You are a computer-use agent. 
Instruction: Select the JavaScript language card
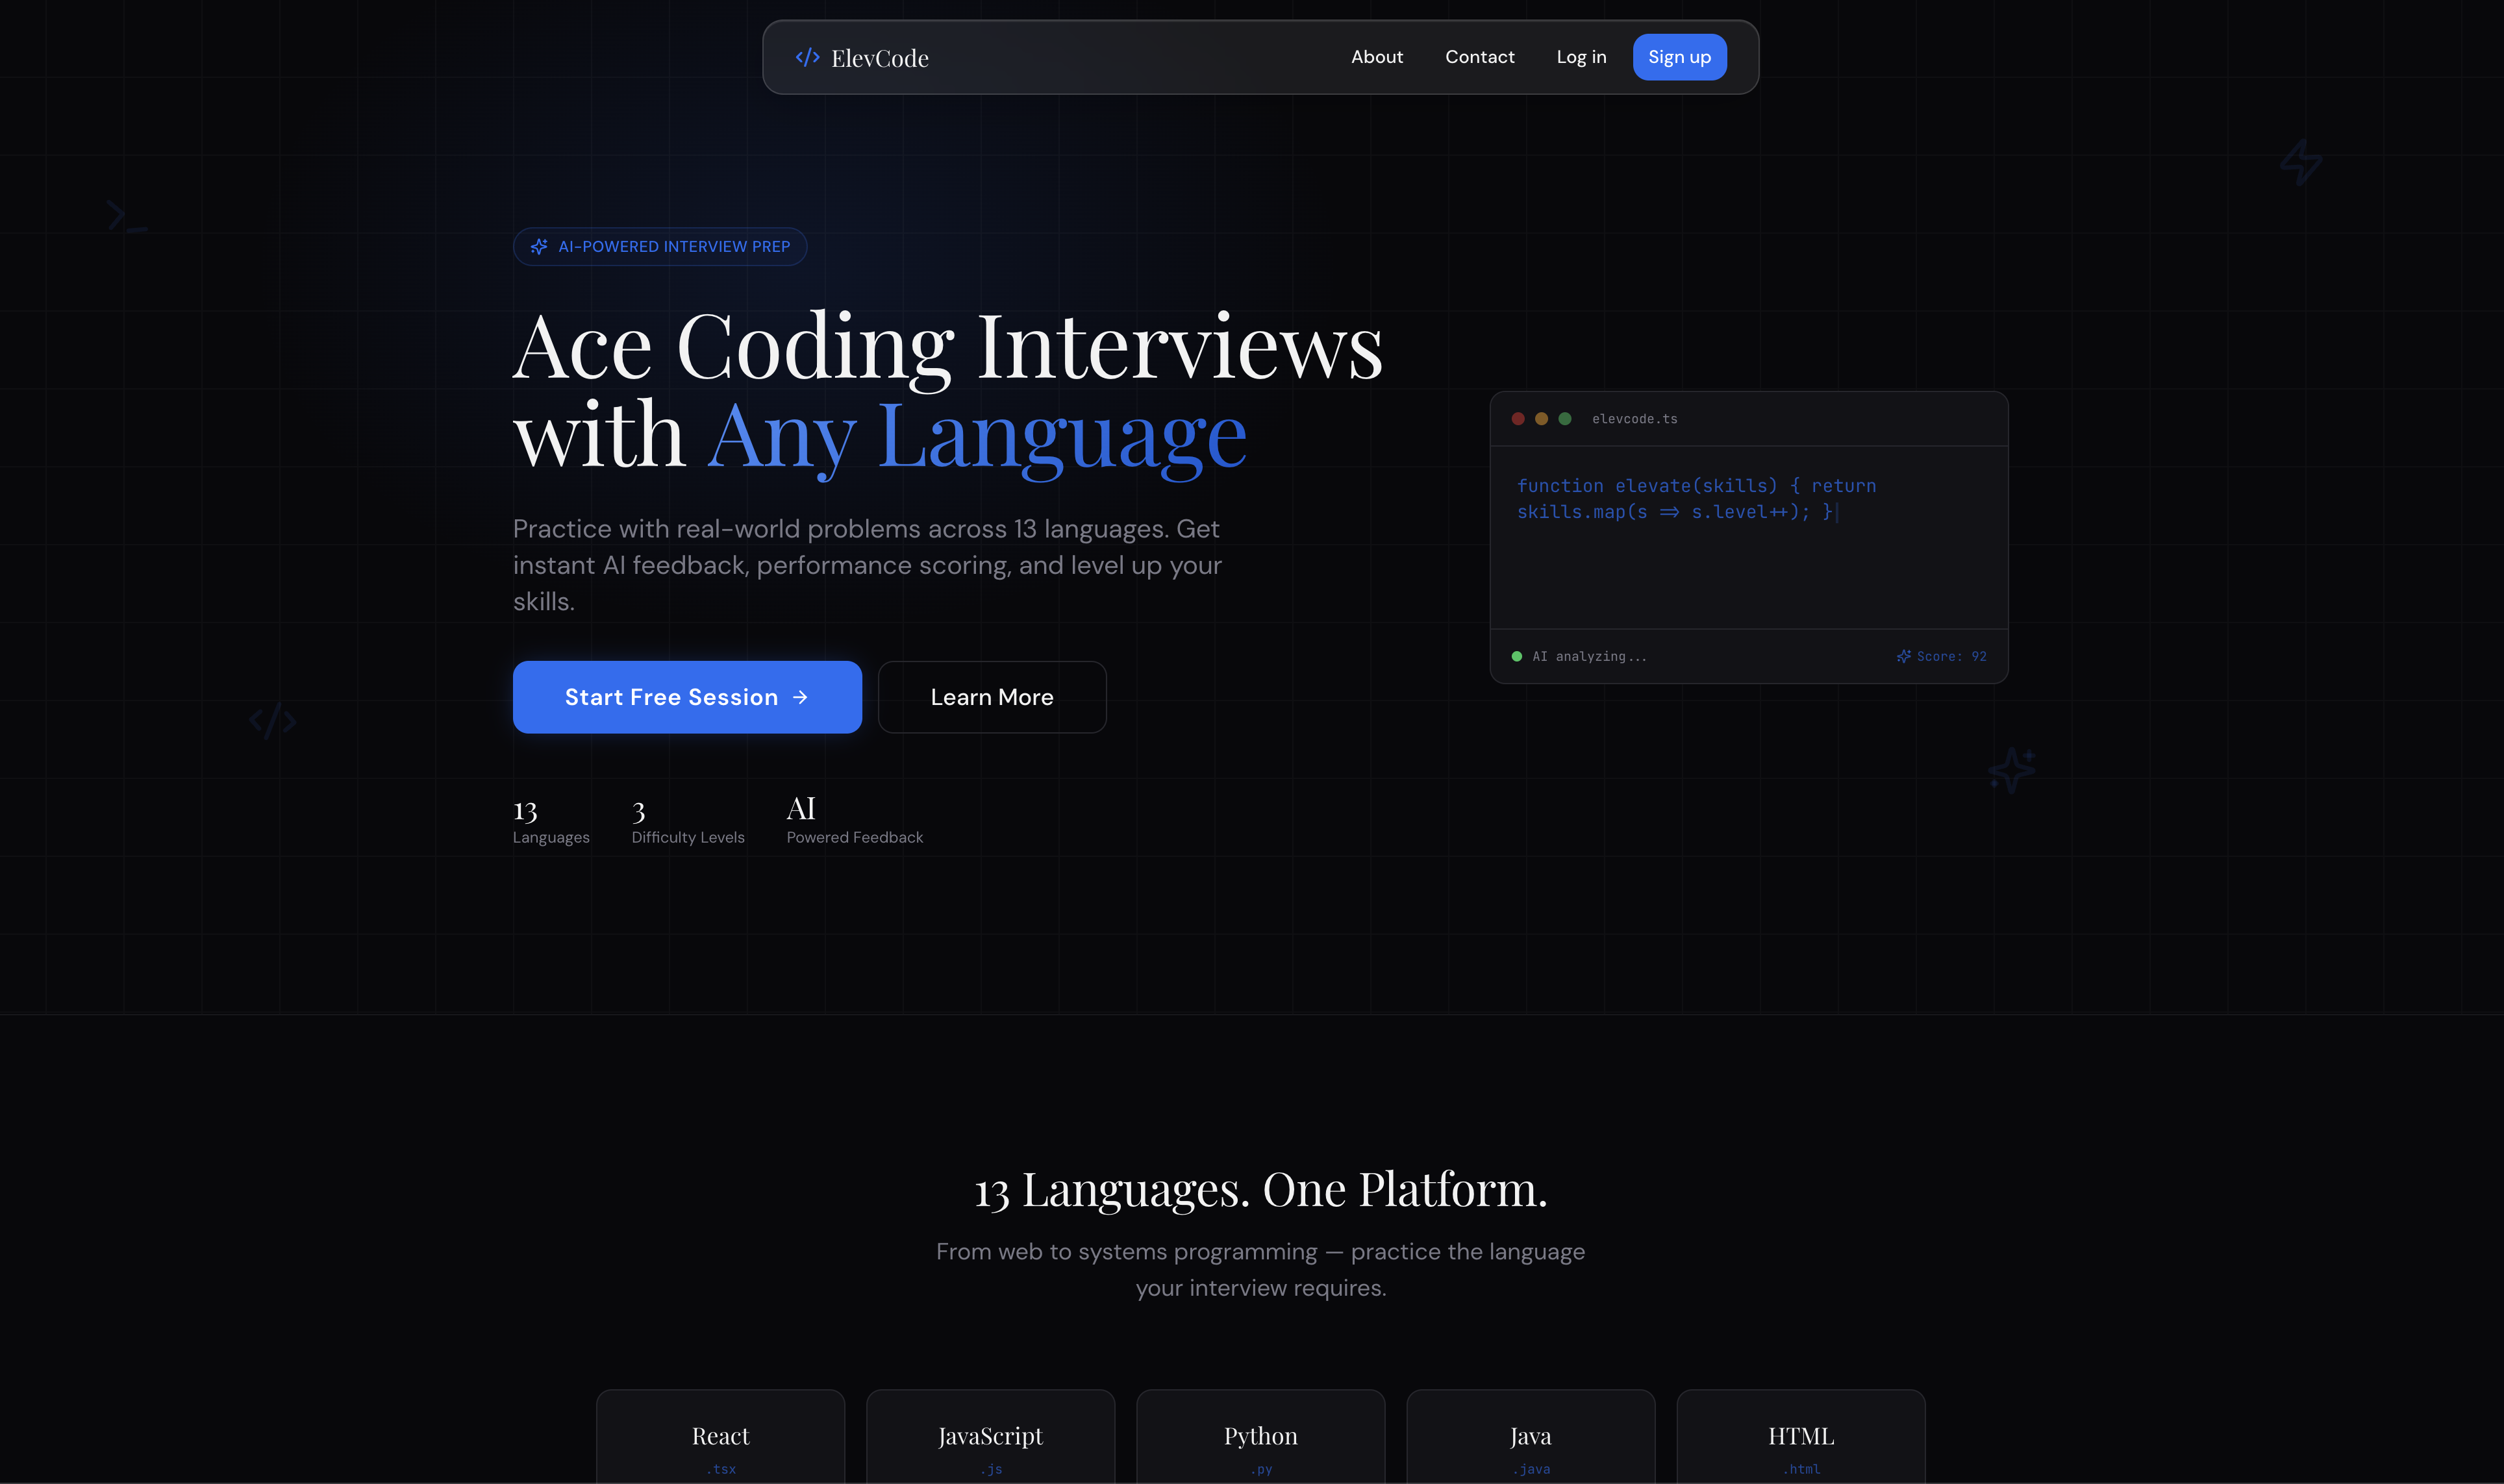tap(990, 1440)
